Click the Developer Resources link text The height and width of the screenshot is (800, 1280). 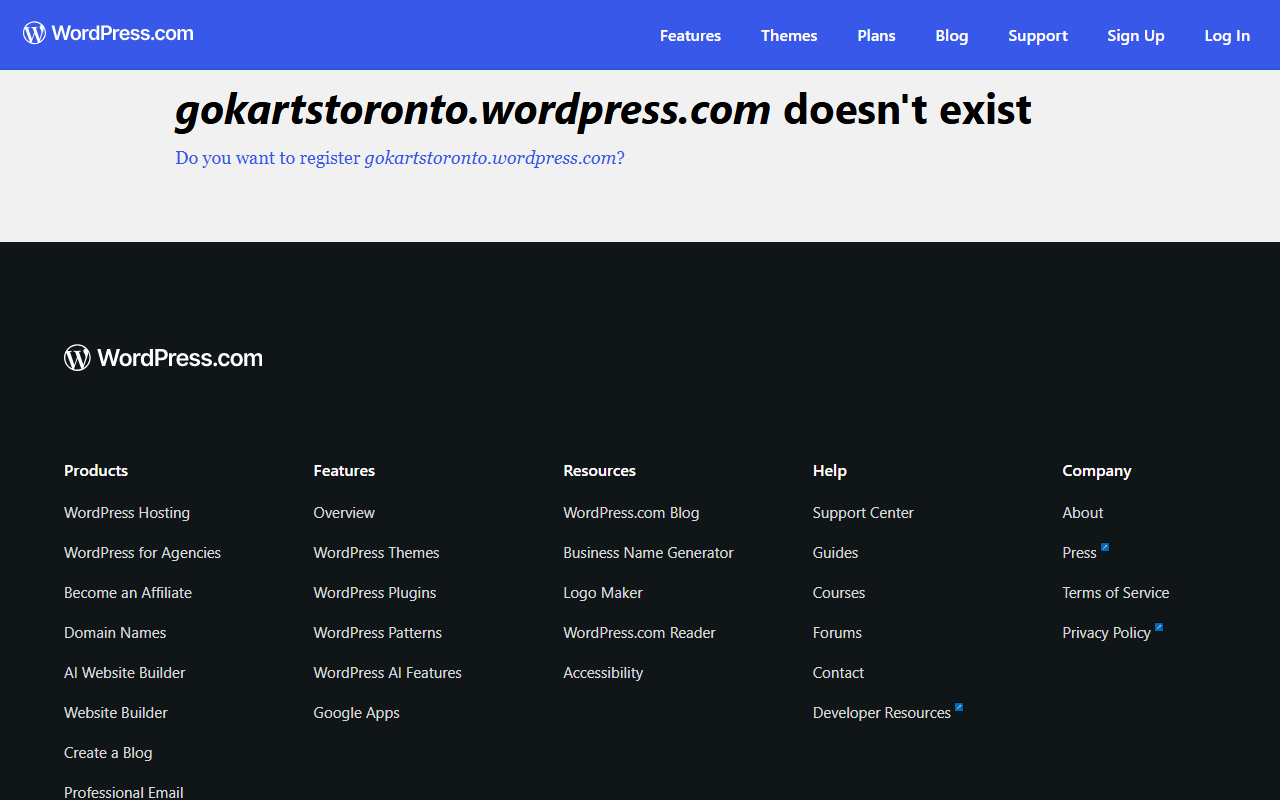click(882, 713)
